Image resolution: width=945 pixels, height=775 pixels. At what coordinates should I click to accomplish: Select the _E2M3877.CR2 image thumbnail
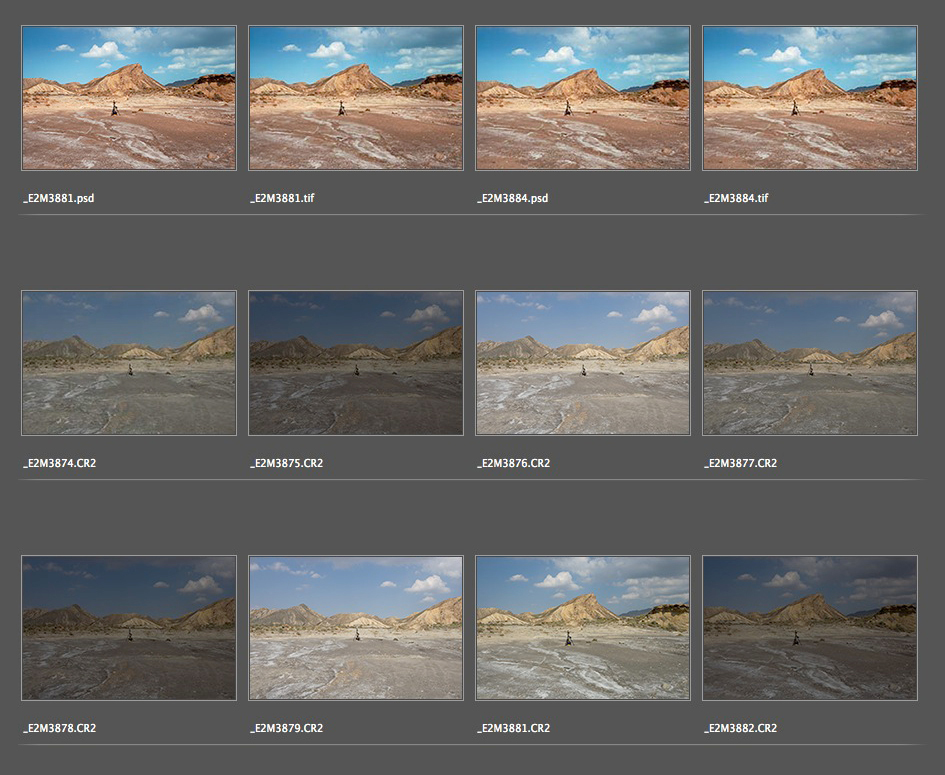[x=810, y=363]
